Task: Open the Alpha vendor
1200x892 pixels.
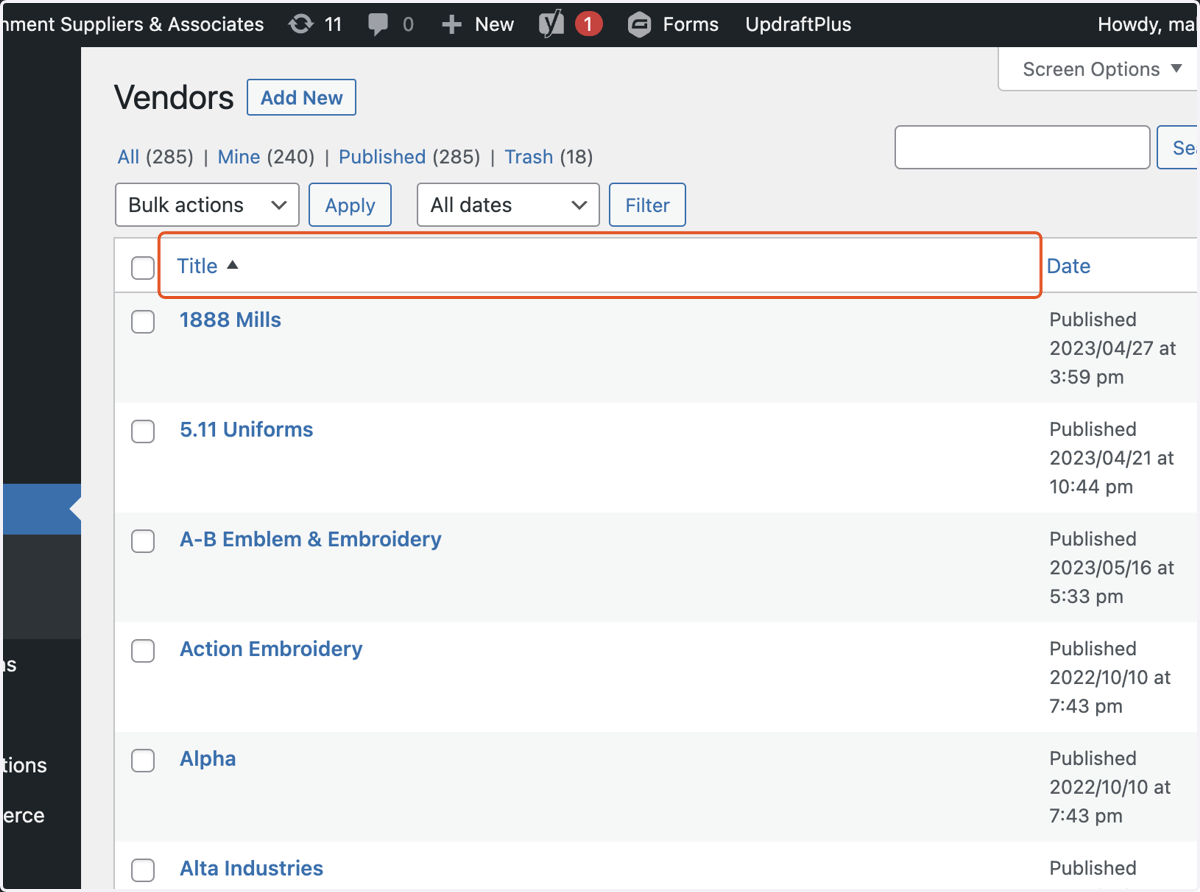Action: [208, 759]
